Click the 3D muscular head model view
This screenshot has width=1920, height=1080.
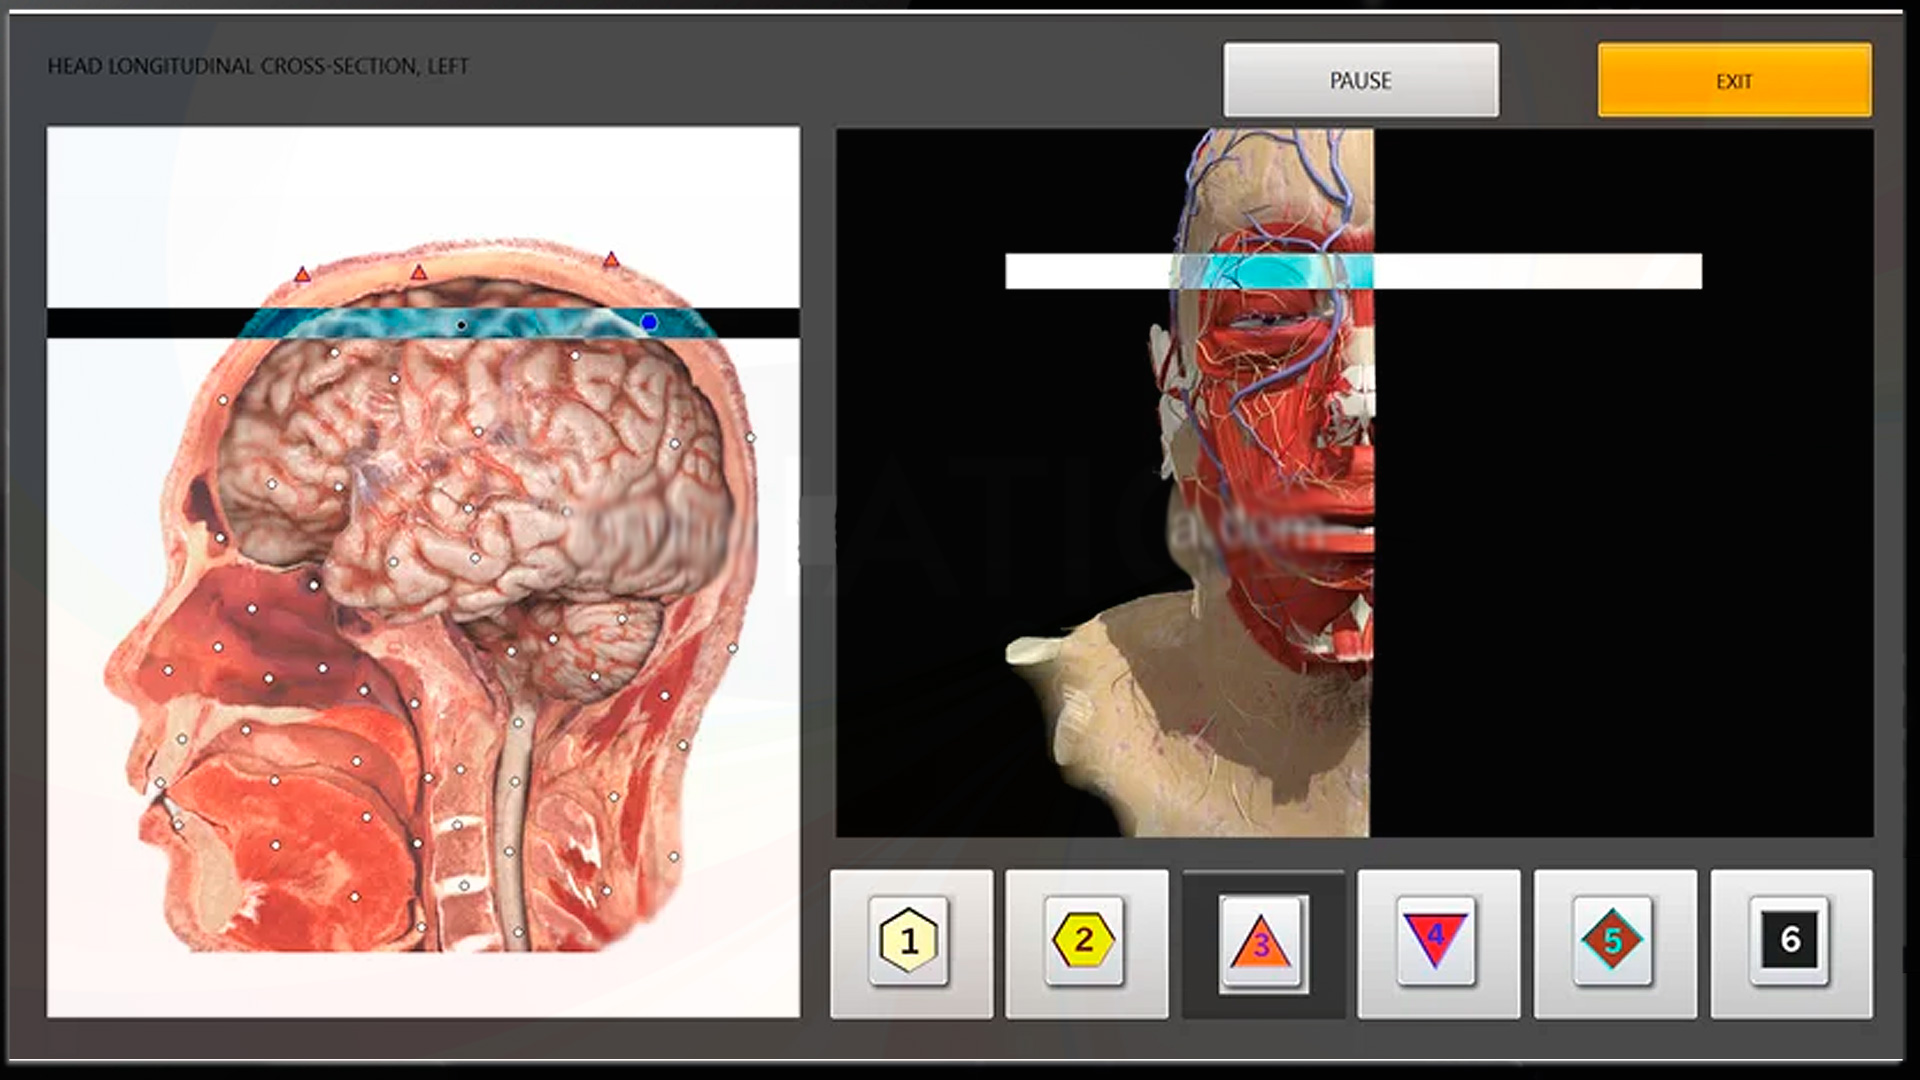coord(1354,482)
